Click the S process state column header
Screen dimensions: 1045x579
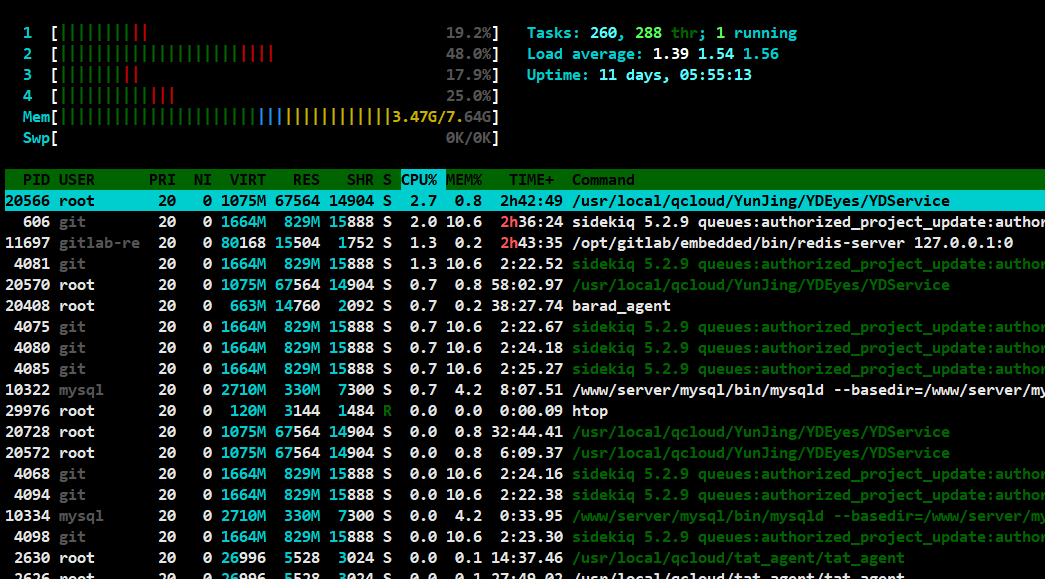[385, 180]
